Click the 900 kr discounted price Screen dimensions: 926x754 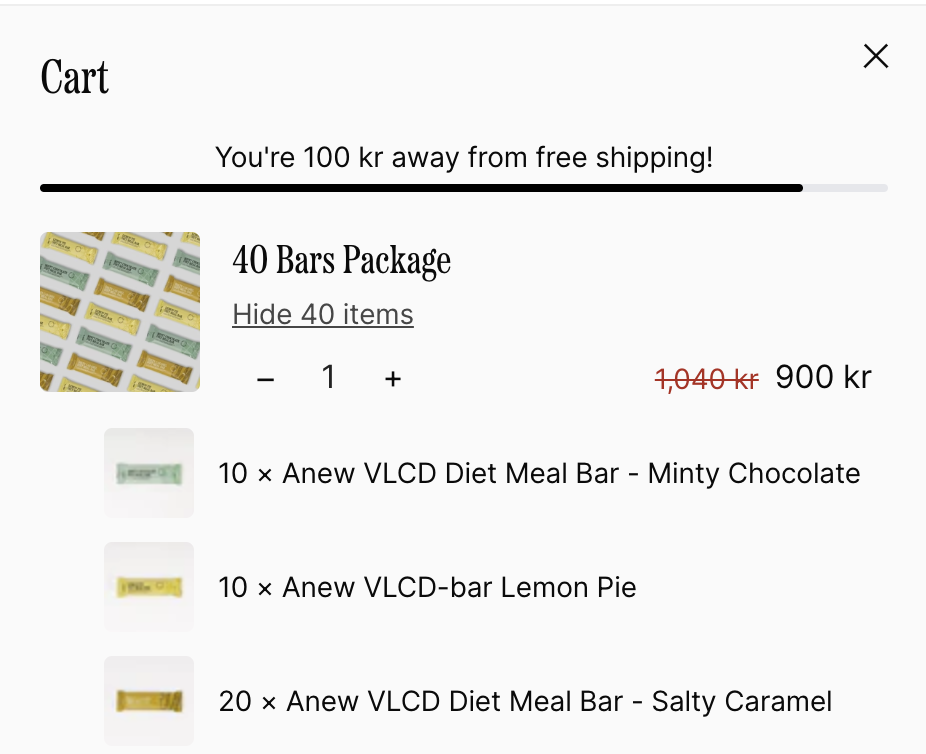(x=823, y=377)
